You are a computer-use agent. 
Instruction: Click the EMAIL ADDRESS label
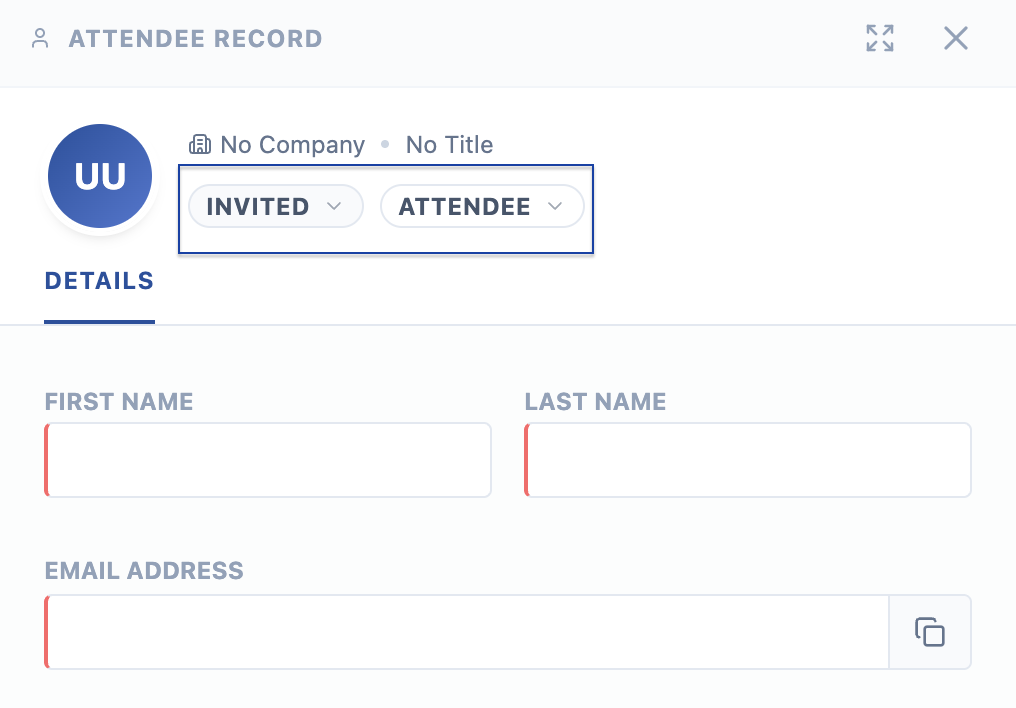coord(144,571)
